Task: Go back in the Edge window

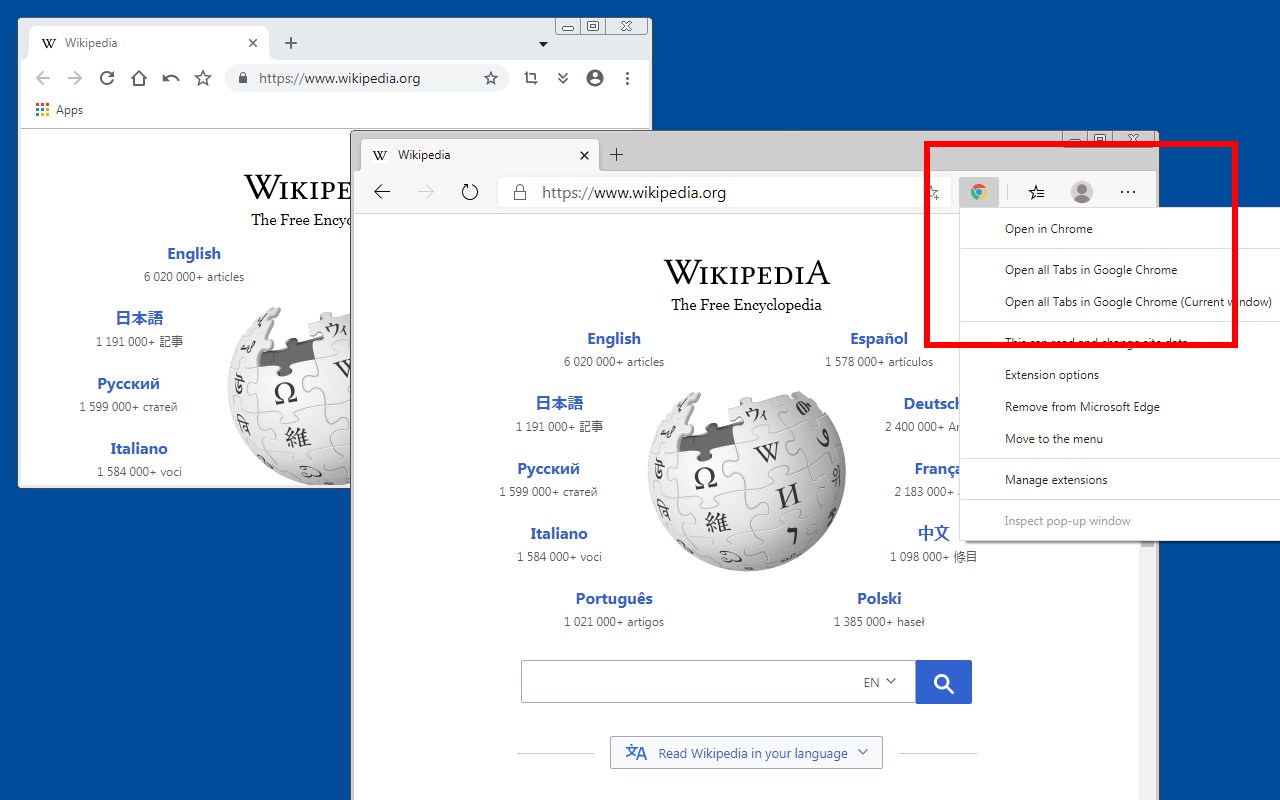Action: click(x=382, y=192)
